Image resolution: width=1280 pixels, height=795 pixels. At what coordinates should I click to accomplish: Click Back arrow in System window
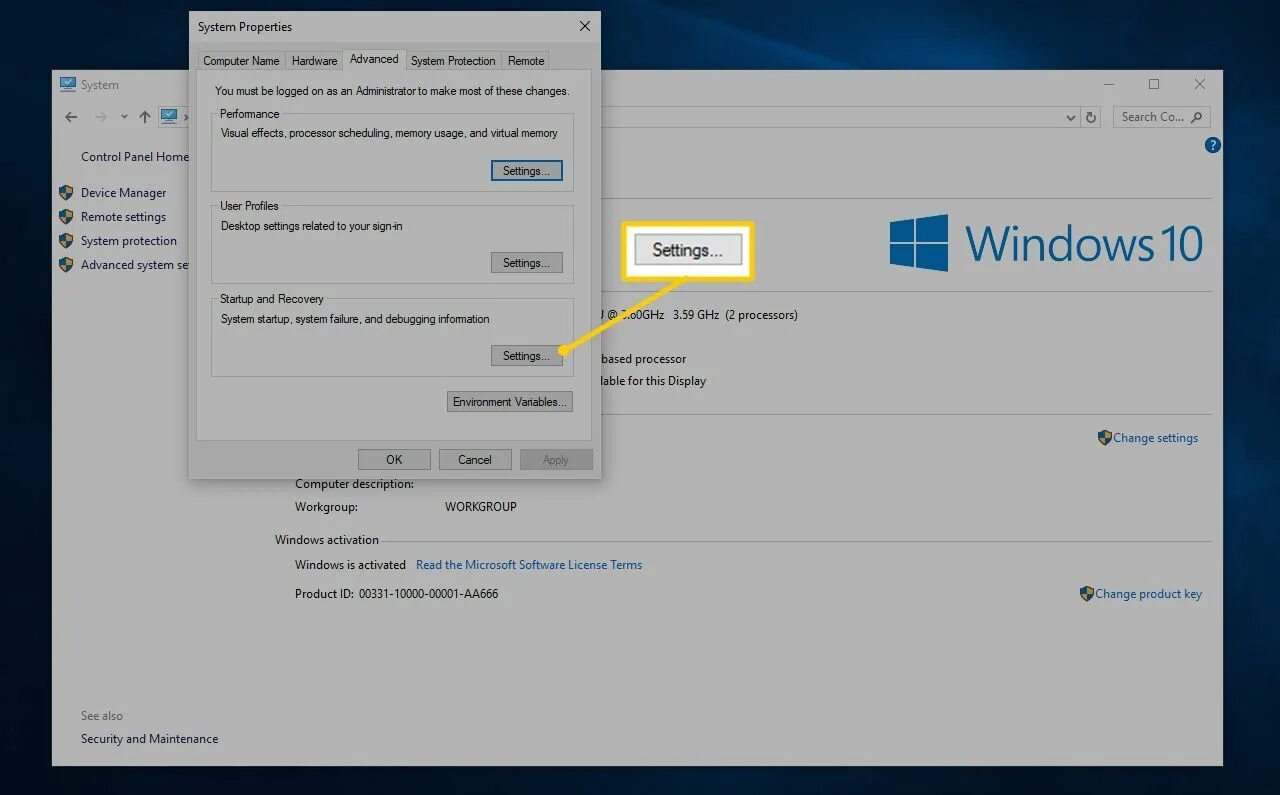pos(71,117)
